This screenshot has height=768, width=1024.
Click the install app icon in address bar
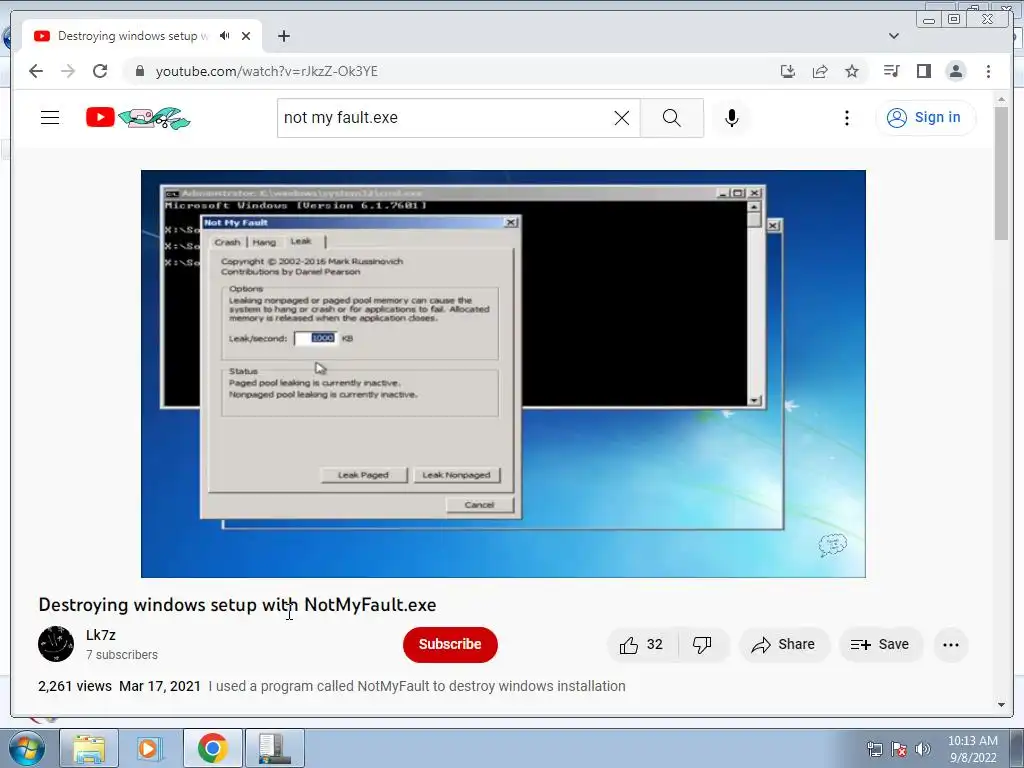(788, 71)
